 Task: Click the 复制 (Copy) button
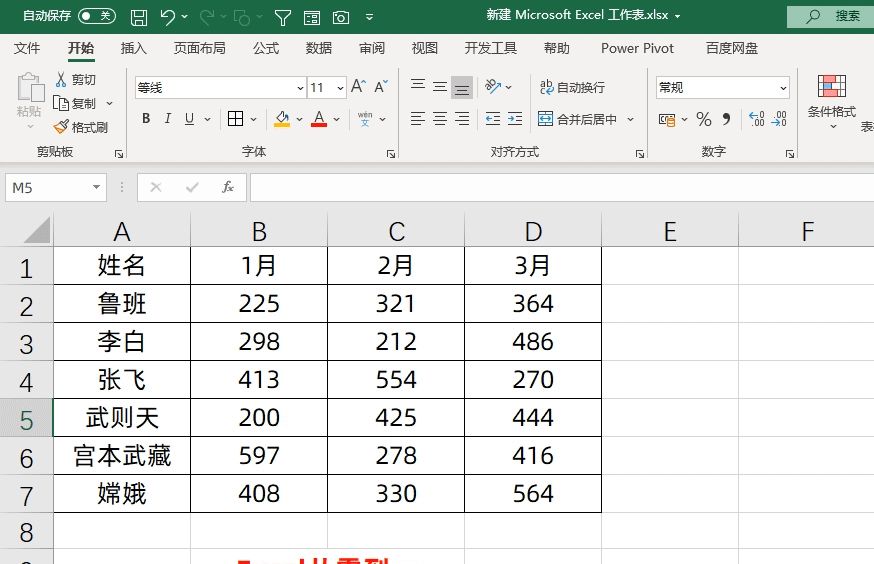point(75,104)
